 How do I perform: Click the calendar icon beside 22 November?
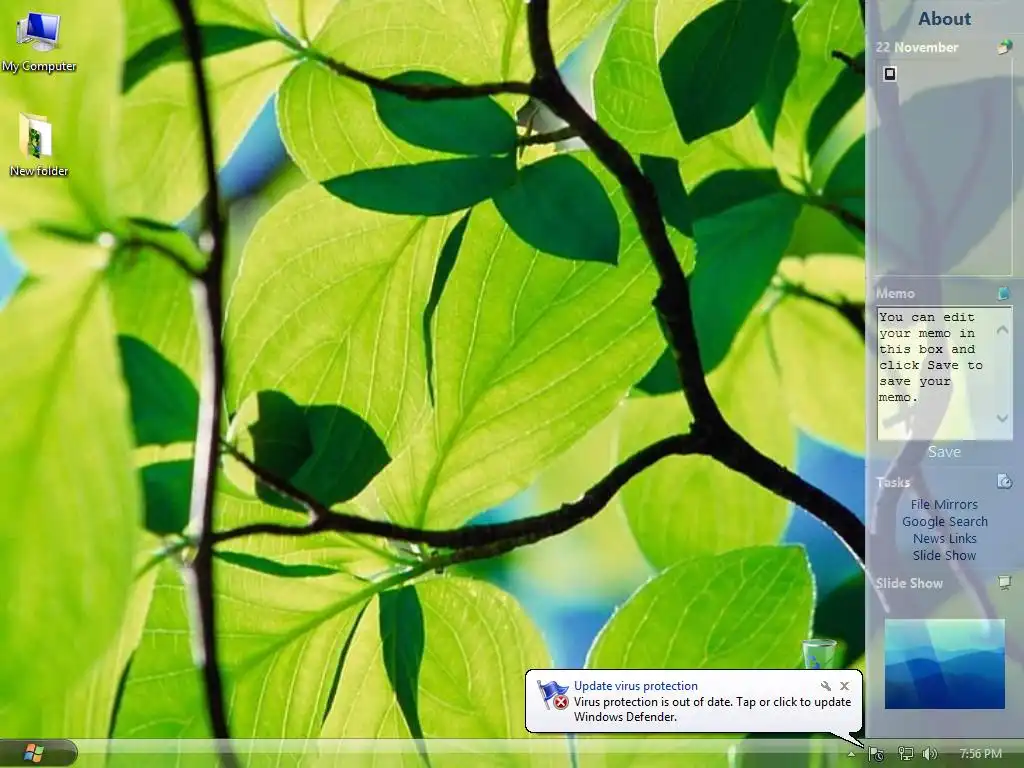coord(1005,47)
